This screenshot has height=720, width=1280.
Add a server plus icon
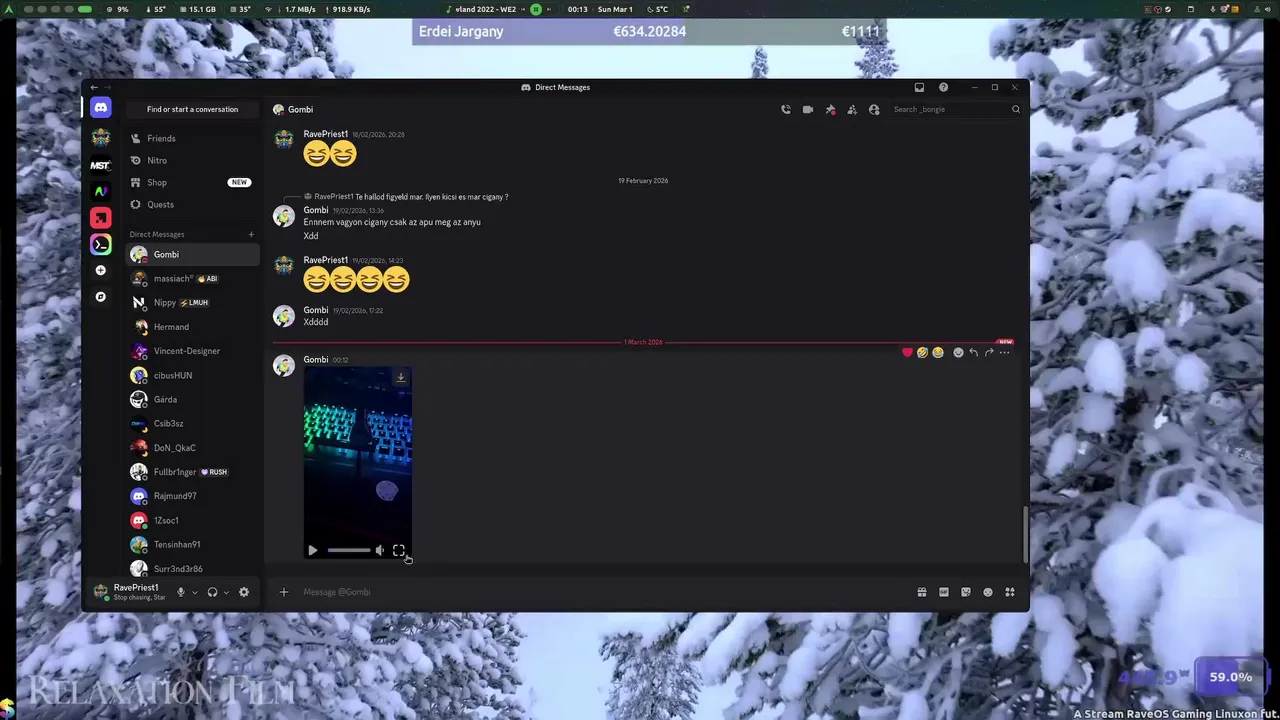pyautogui.click(x=100, y=270)
